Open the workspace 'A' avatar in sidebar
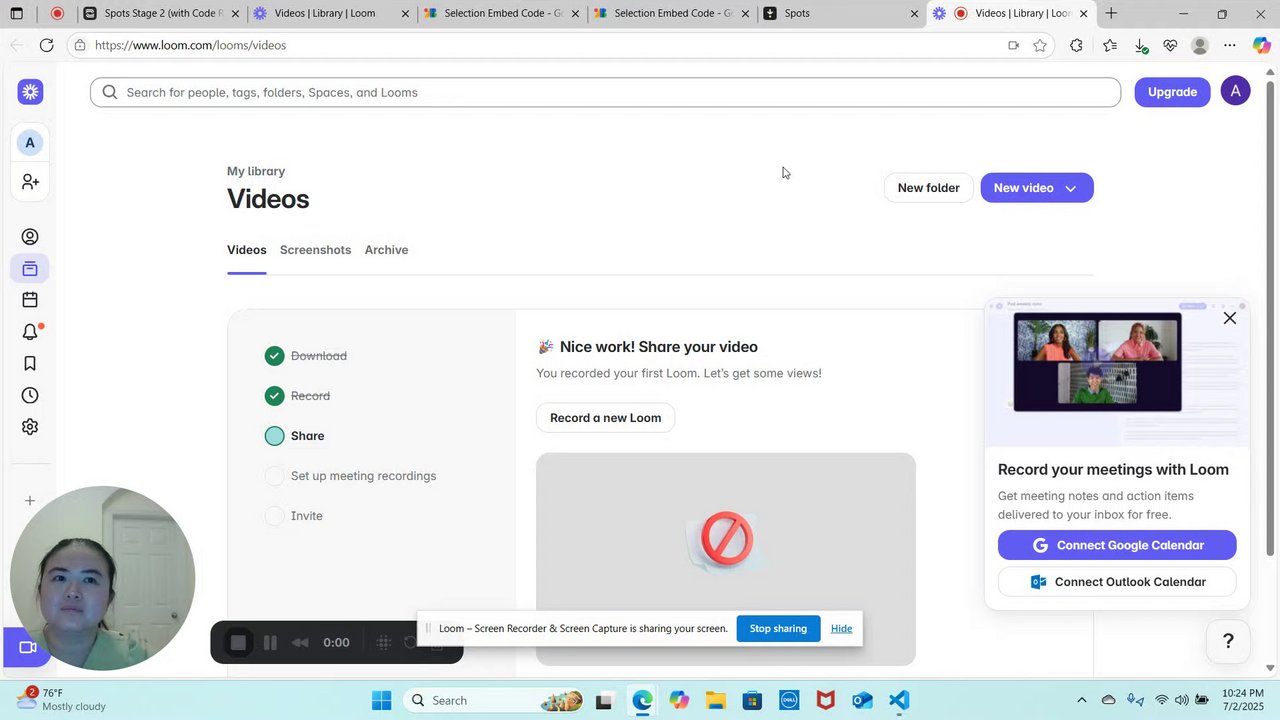 coord(30,143)
